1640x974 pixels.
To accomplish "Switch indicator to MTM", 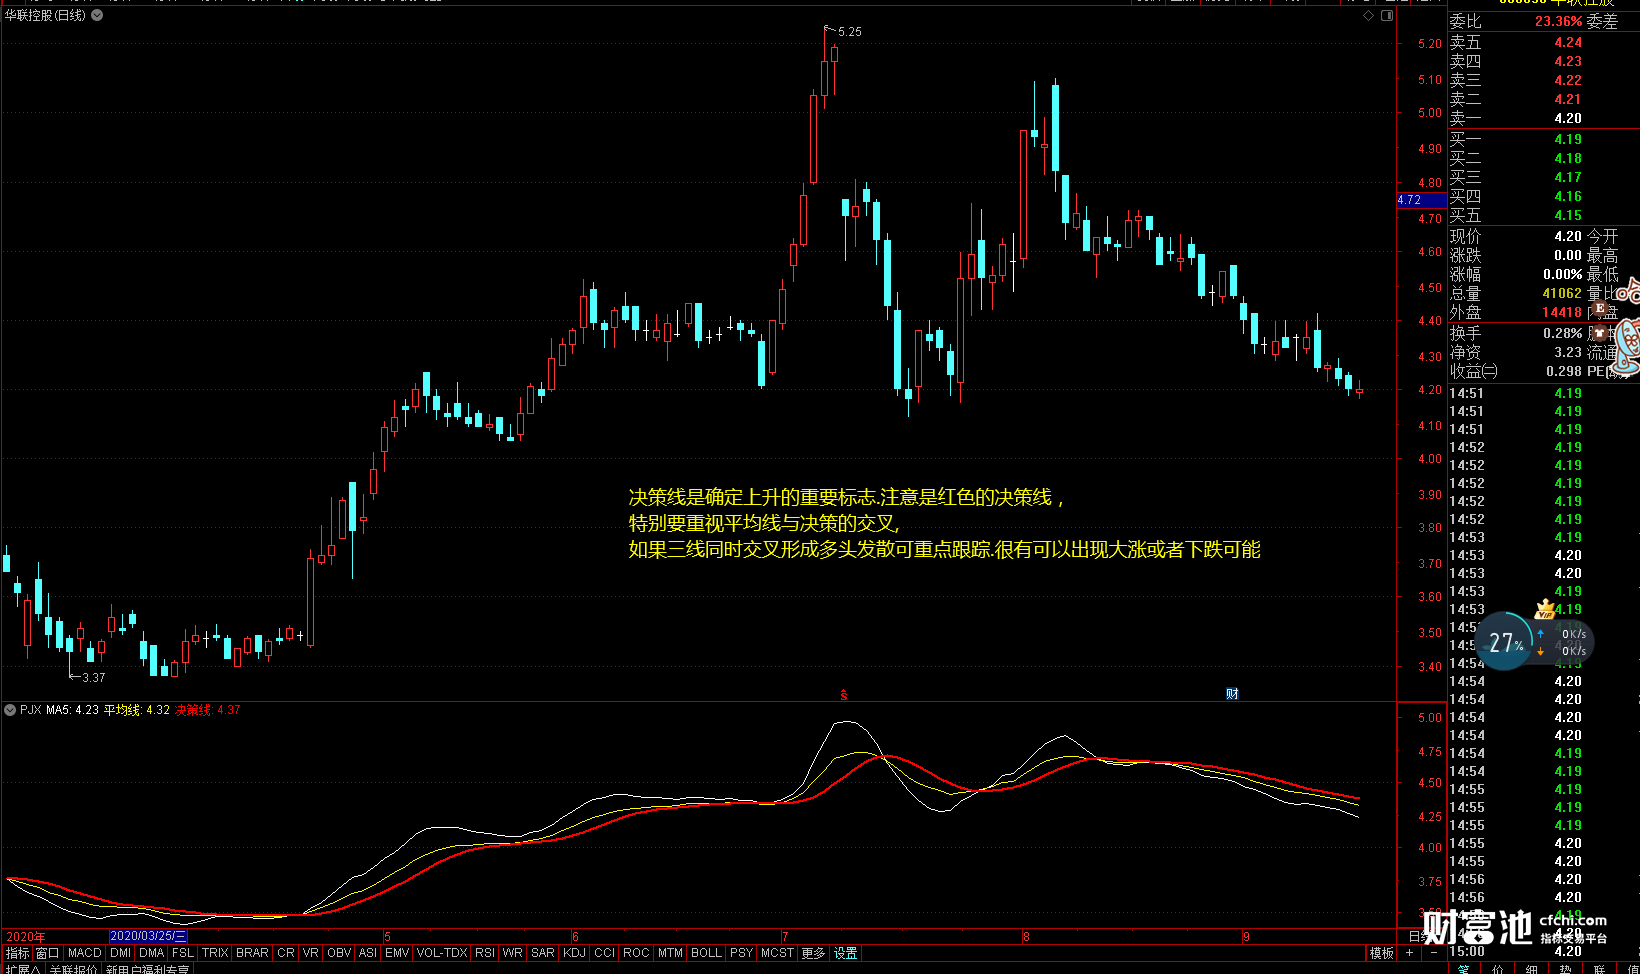I will pos(670,953).
